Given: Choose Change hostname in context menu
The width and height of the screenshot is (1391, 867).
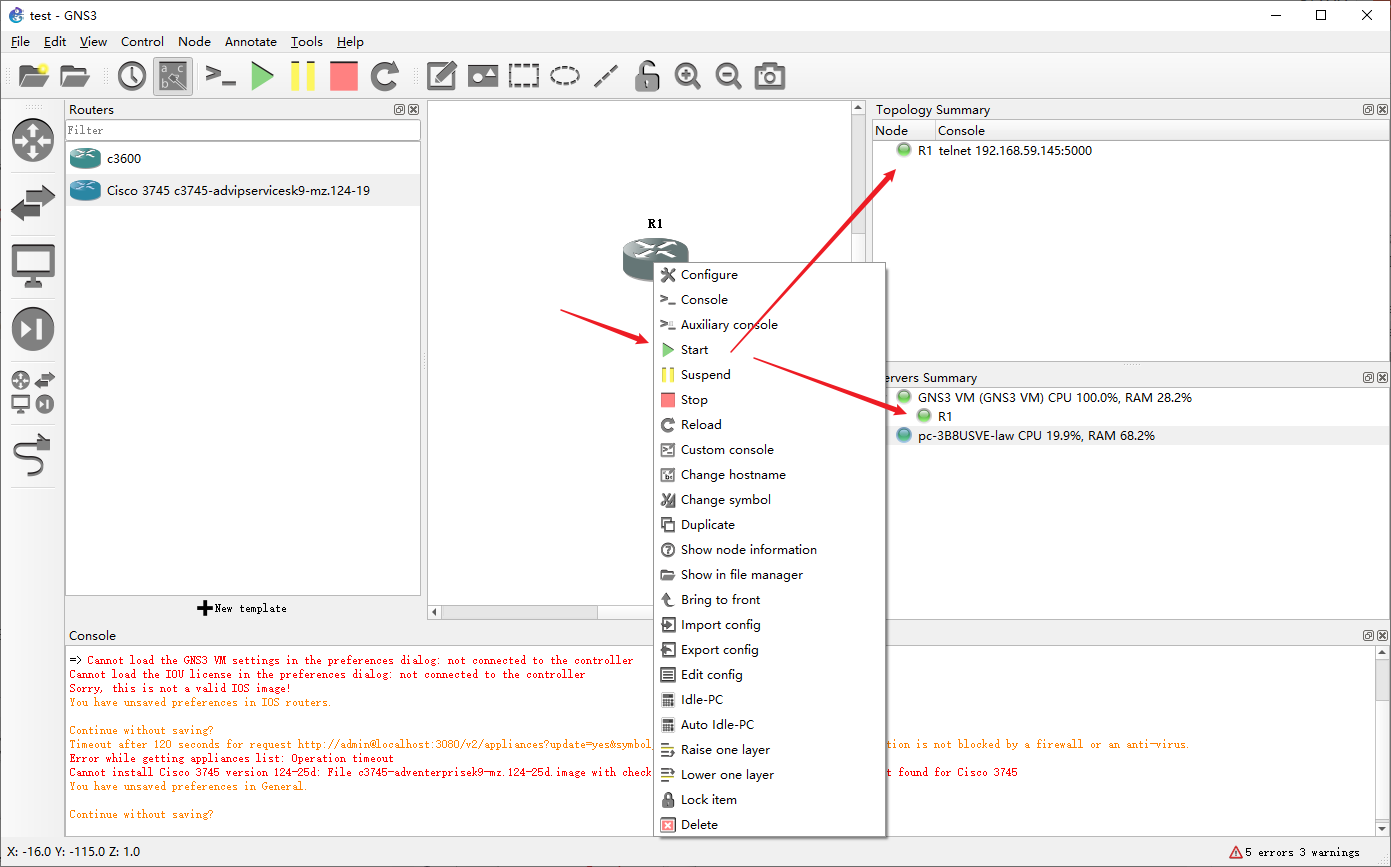Looking at the screenshot, I should pos(769,475).
